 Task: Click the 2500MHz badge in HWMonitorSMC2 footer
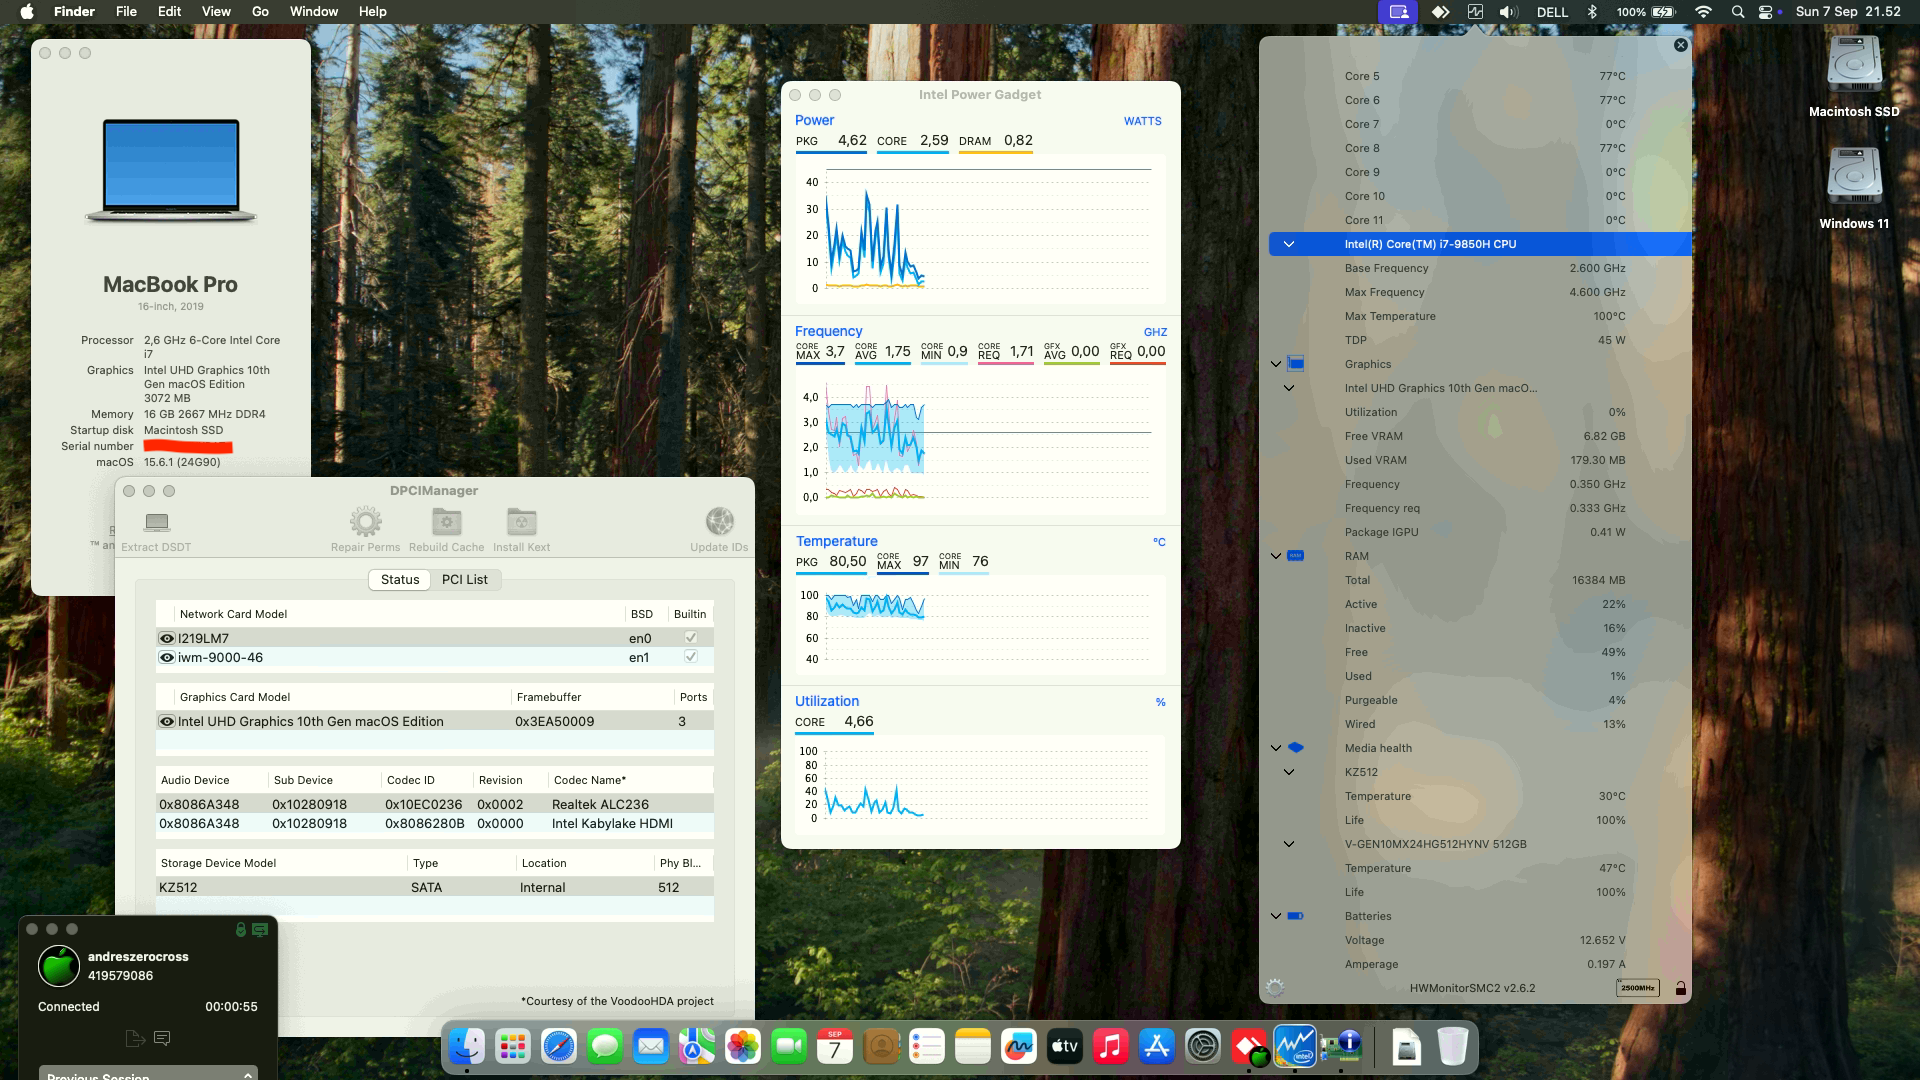coord(1637,988)
